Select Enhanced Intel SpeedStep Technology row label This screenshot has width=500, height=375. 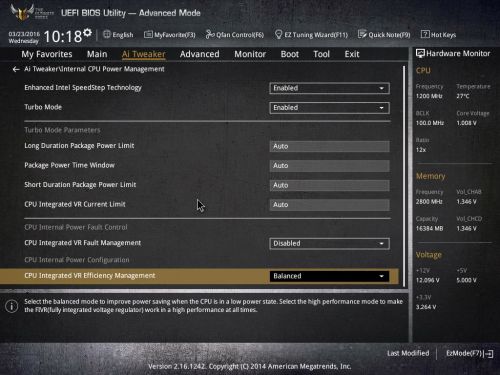coord(83,88)
